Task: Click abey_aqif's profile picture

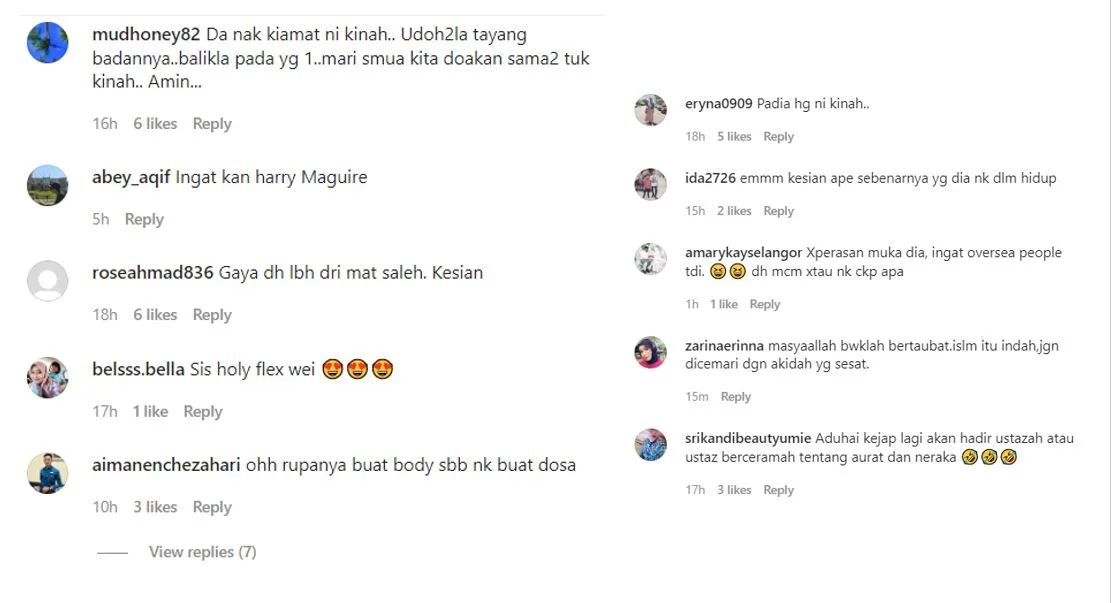Action: (47, 186)
